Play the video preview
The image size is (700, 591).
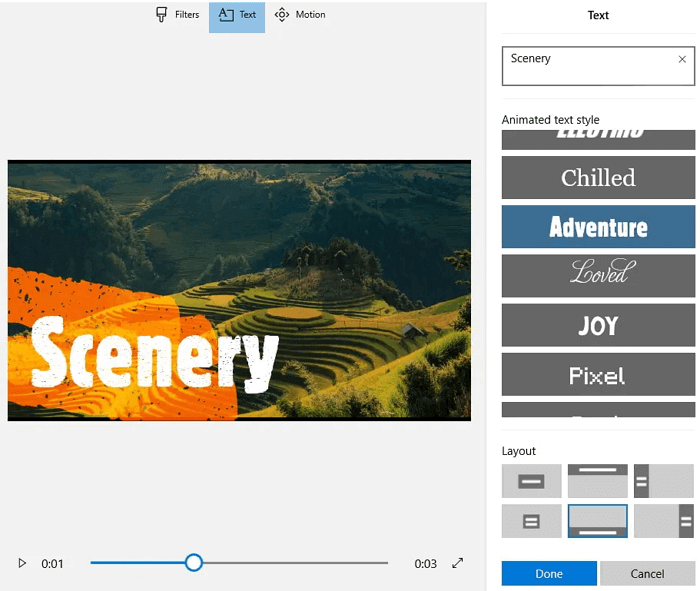(22, 564)
